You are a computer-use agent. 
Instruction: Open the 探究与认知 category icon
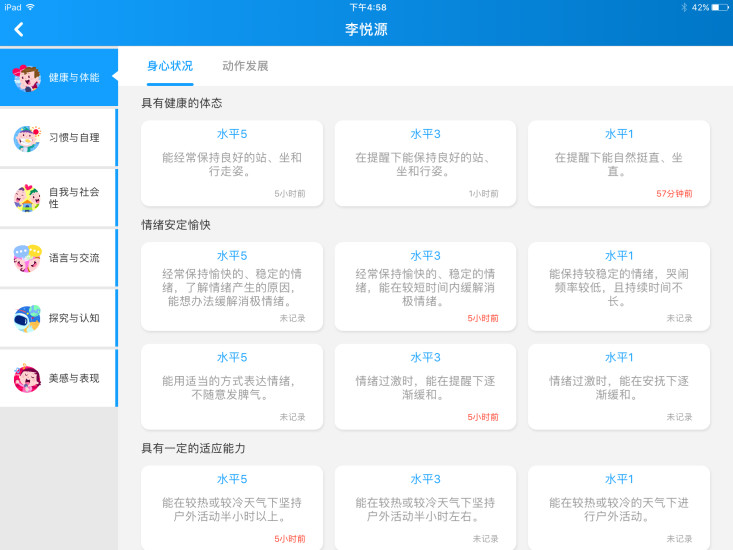pos(27,318)
